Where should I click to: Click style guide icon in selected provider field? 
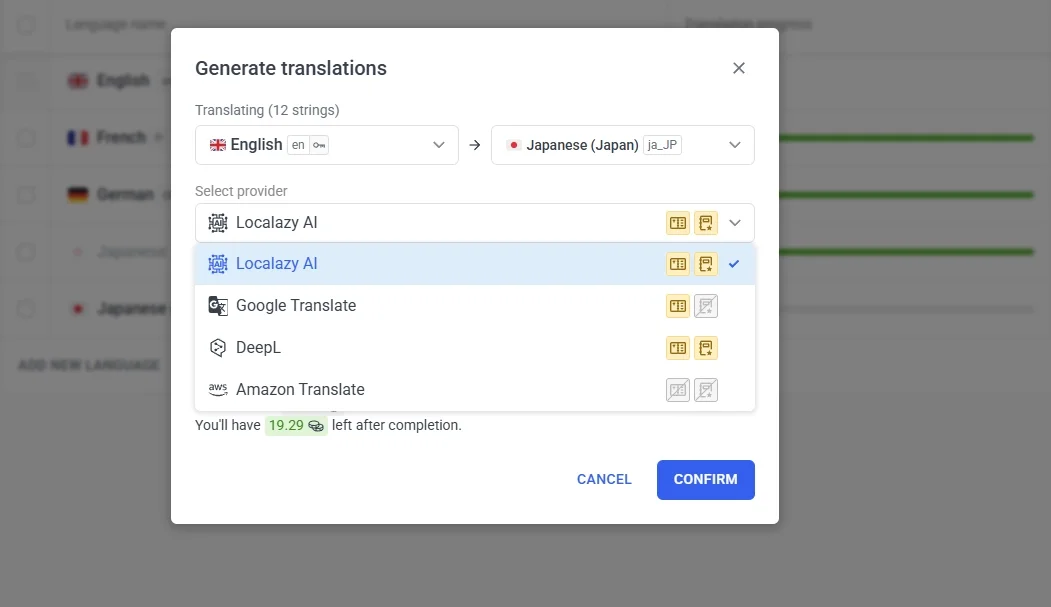tap(706, 223)
